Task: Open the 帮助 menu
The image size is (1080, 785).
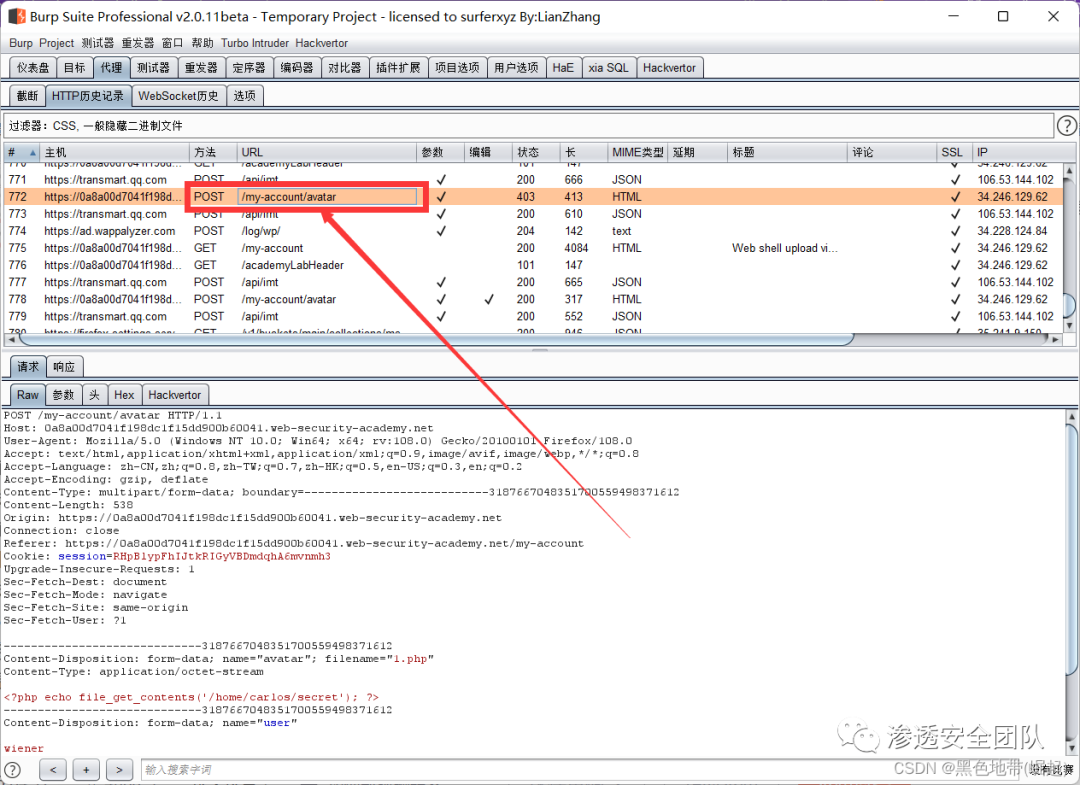Action: [x=202, y=43]
